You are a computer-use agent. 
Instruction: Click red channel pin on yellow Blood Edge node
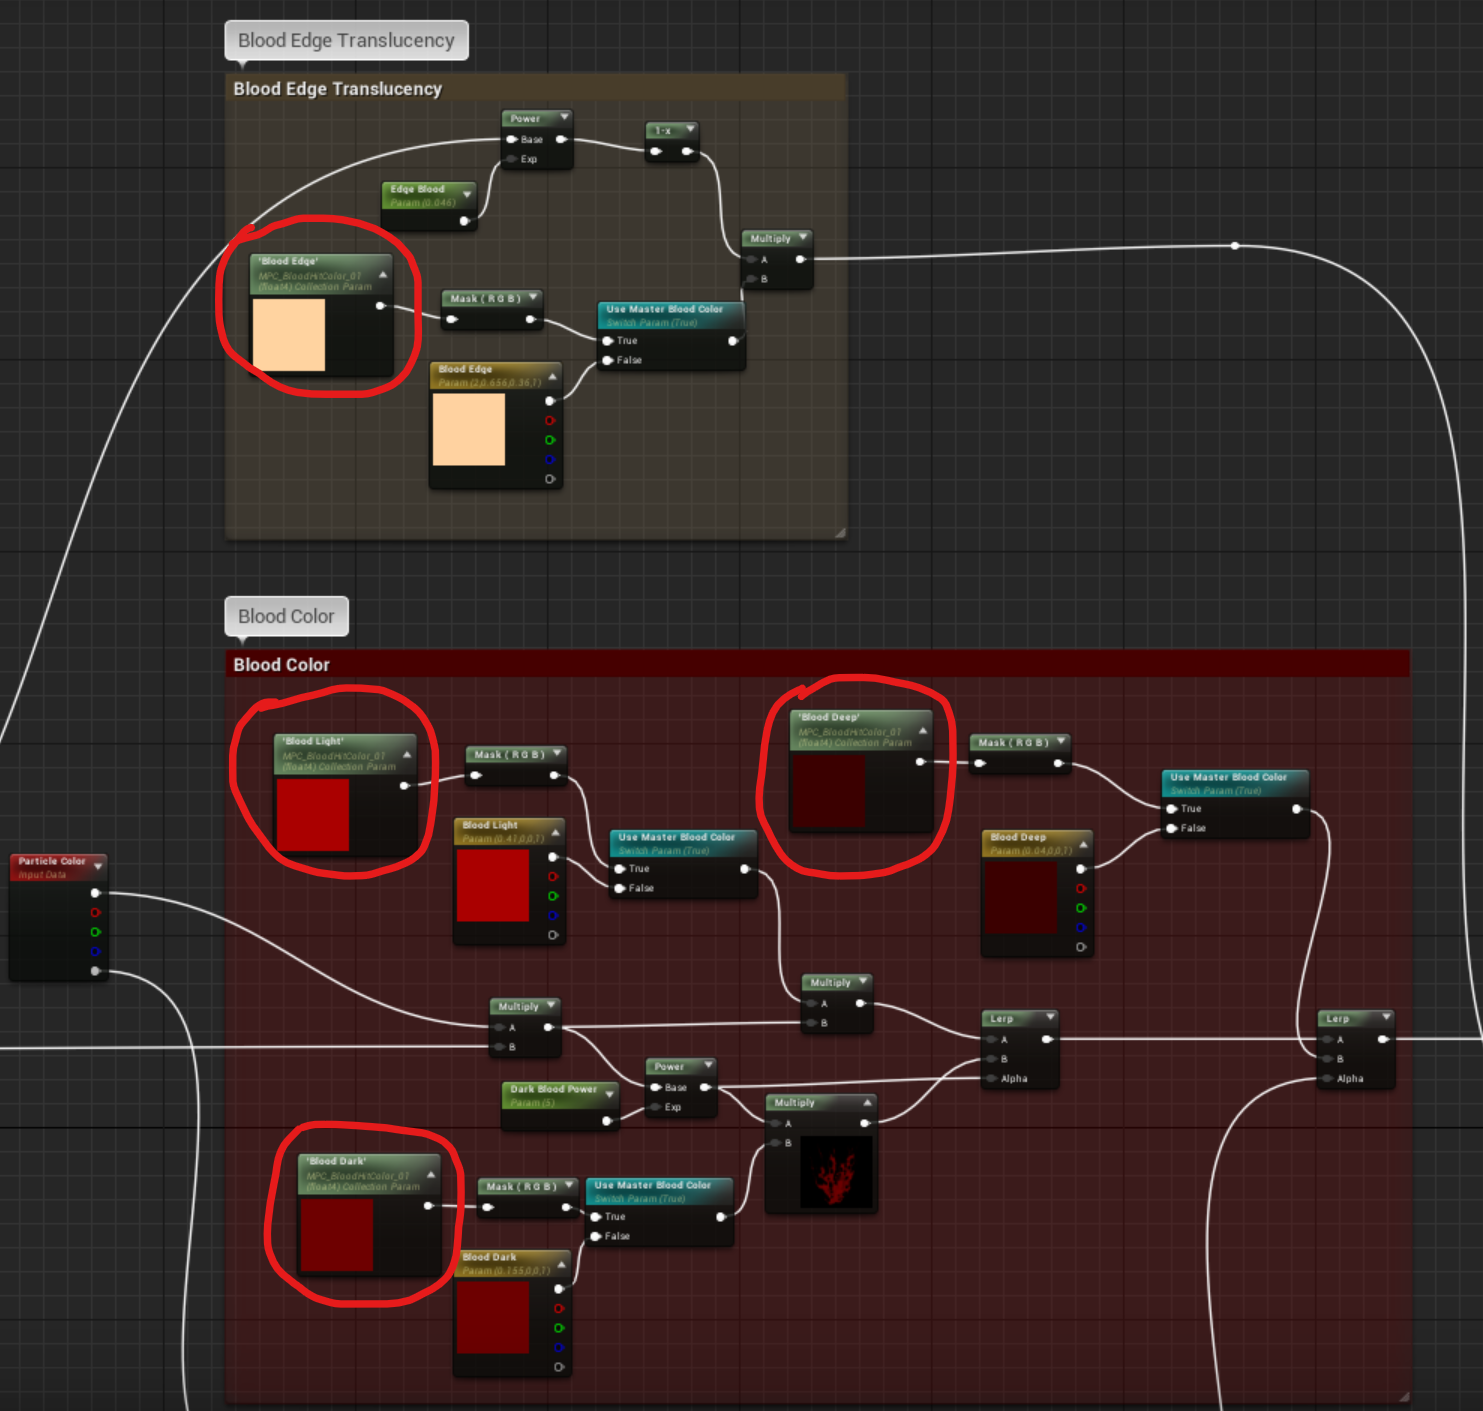click(550, 421)
